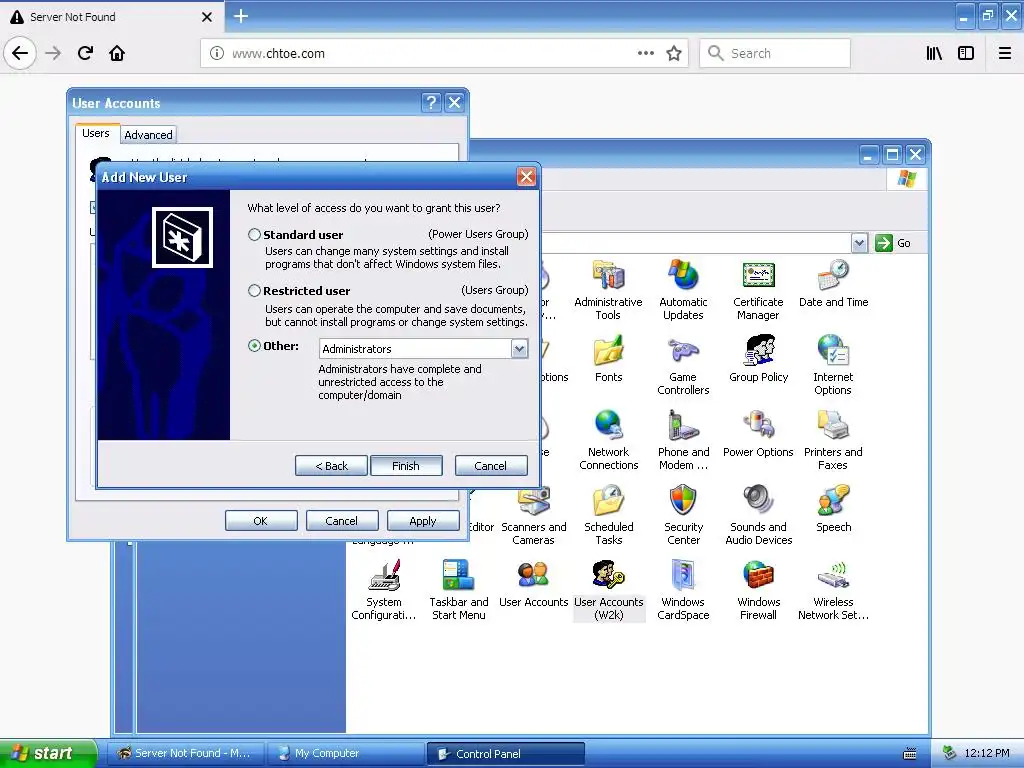Open Power Options icon
This screenshot has height=768, width=1024.
(758, 434)
